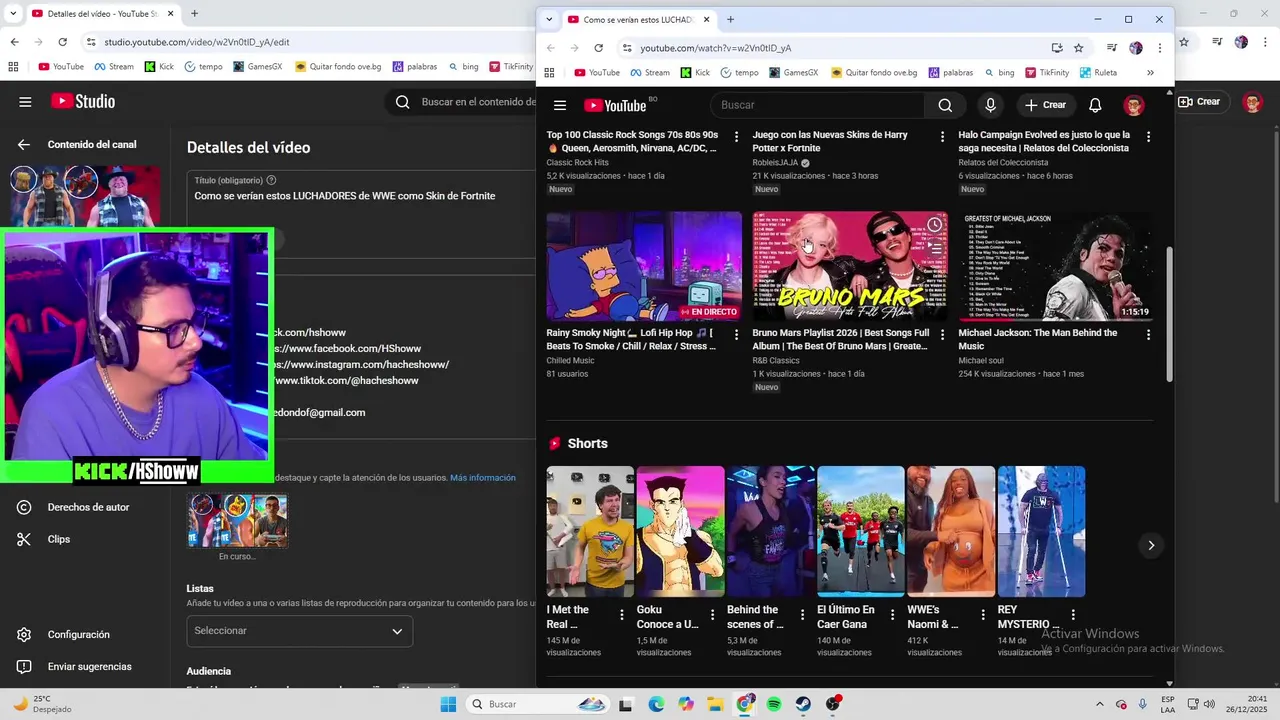
Task: Bookmark the page with the star icon in front window
Action: tap(1078, 48)
